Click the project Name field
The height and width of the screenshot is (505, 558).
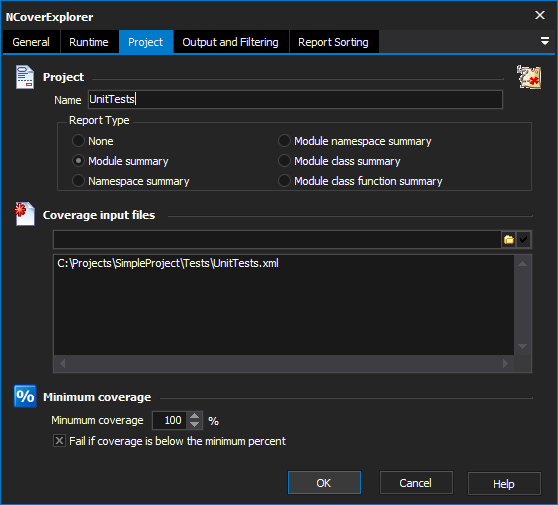tap(295, 99)
